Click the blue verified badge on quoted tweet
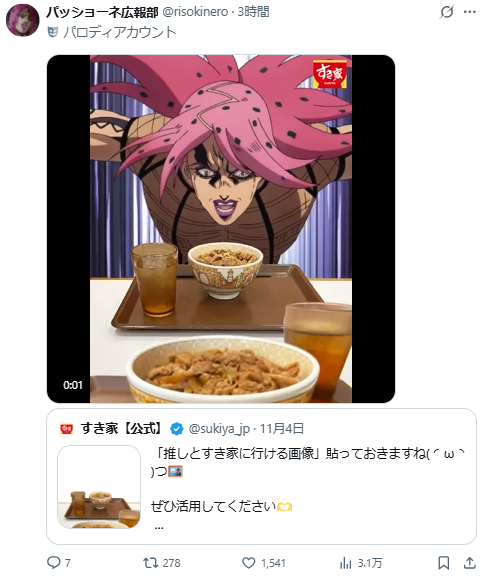484x576 pixels. tap(177, 429)
